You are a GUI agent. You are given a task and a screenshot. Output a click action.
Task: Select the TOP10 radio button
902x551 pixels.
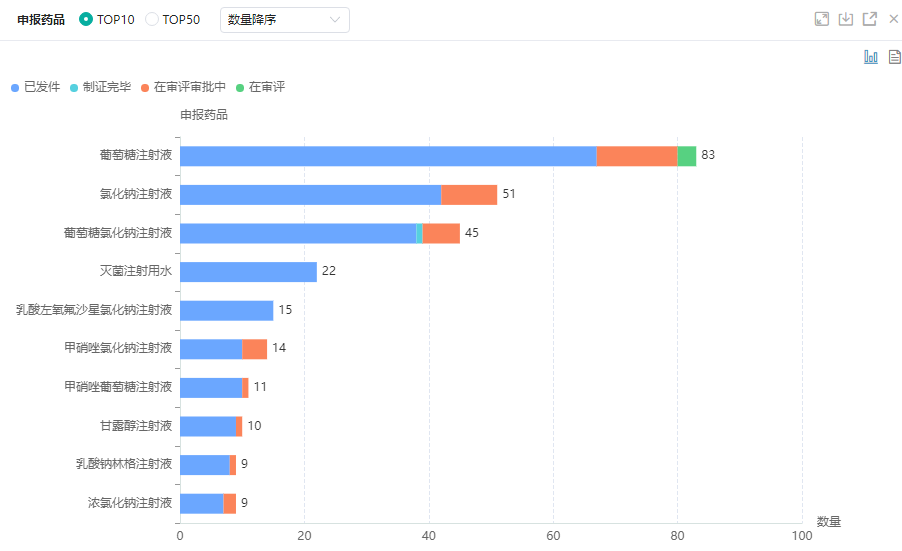click(x=86, y=20)
